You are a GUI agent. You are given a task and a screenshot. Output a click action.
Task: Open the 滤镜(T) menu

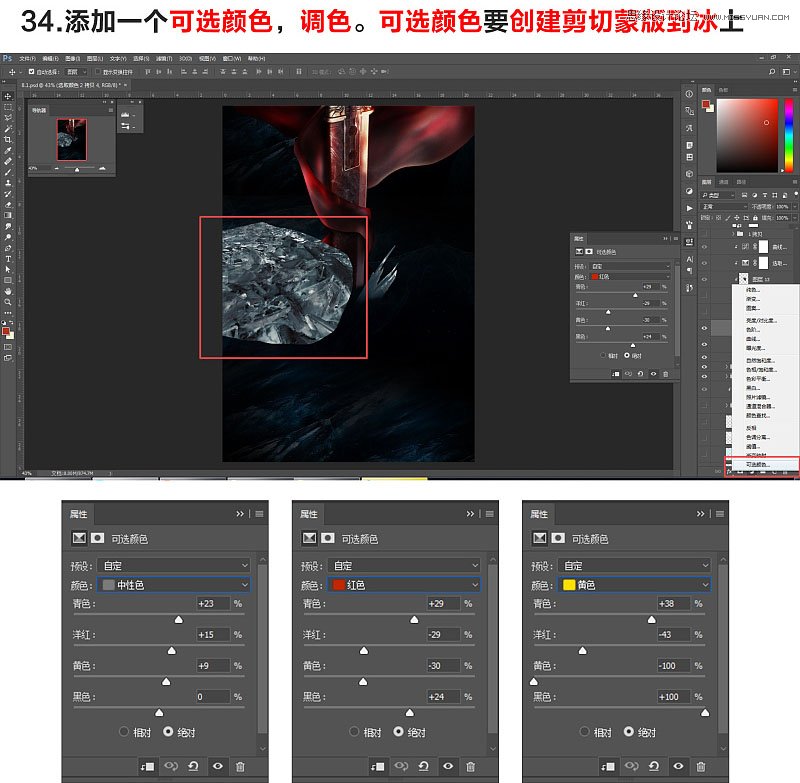(x=164, y=59)
